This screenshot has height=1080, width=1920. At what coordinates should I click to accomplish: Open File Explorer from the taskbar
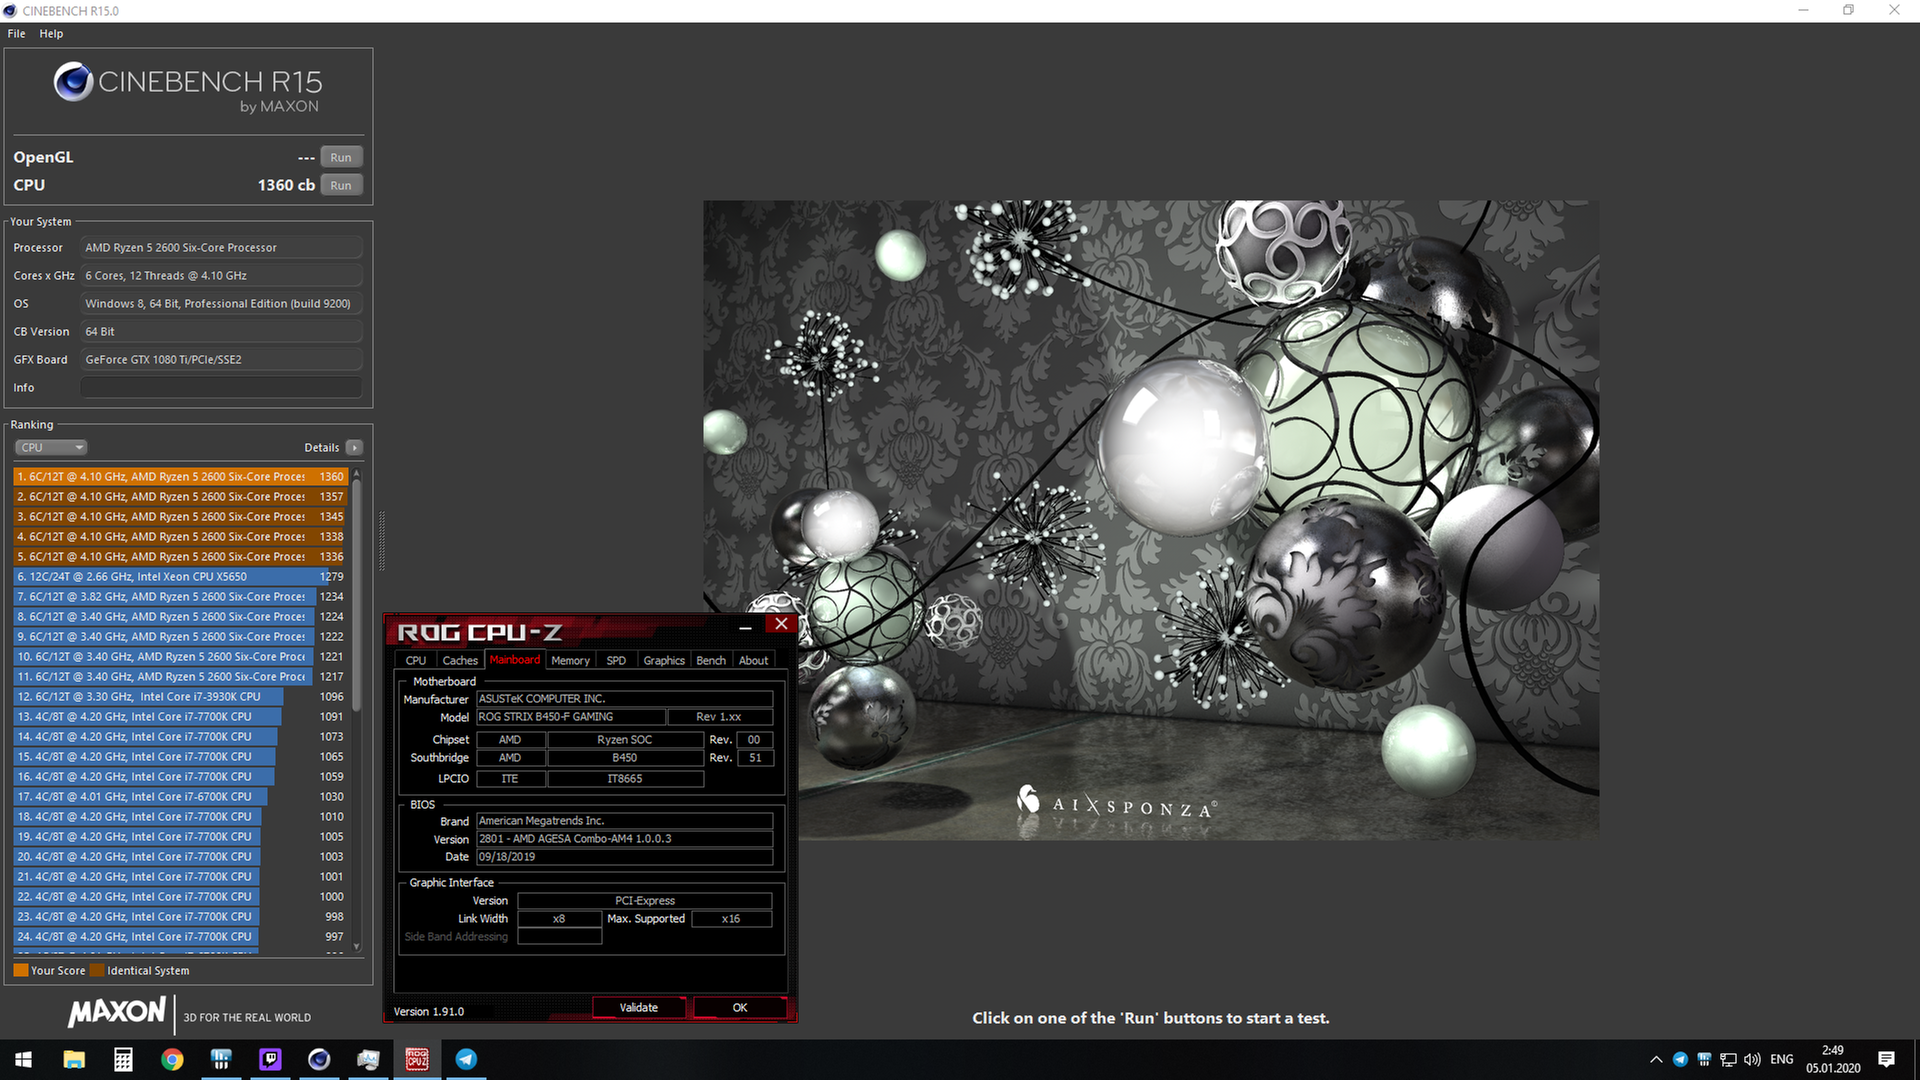pyautogui.click(x=74, y=1059)
